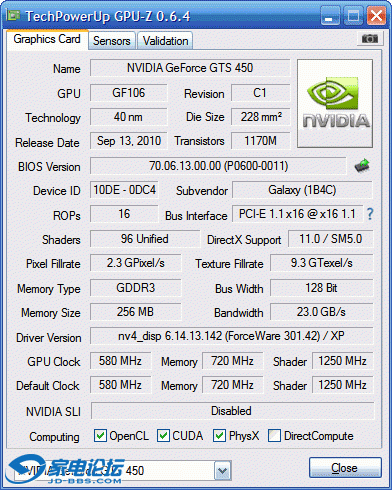
Task: Click the Subvendor field Galaxy (1B4C)
Action: click(x=302, y=190)
